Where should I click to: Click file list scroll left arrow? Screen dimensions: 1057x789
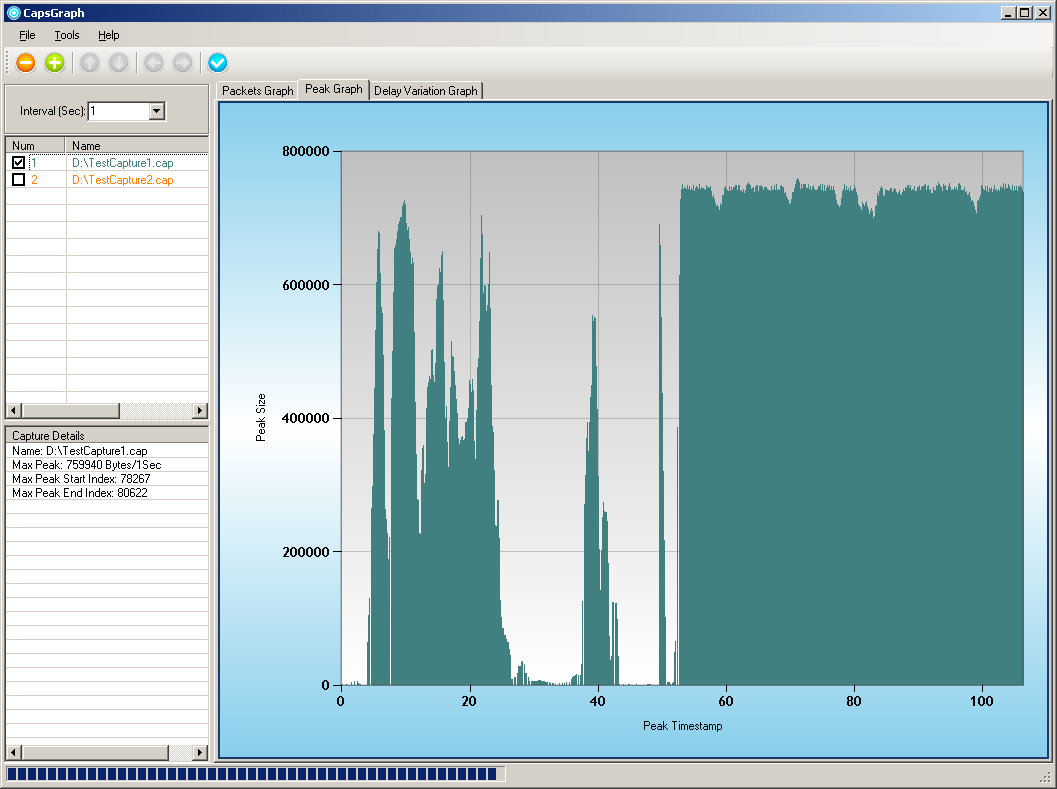13,411
